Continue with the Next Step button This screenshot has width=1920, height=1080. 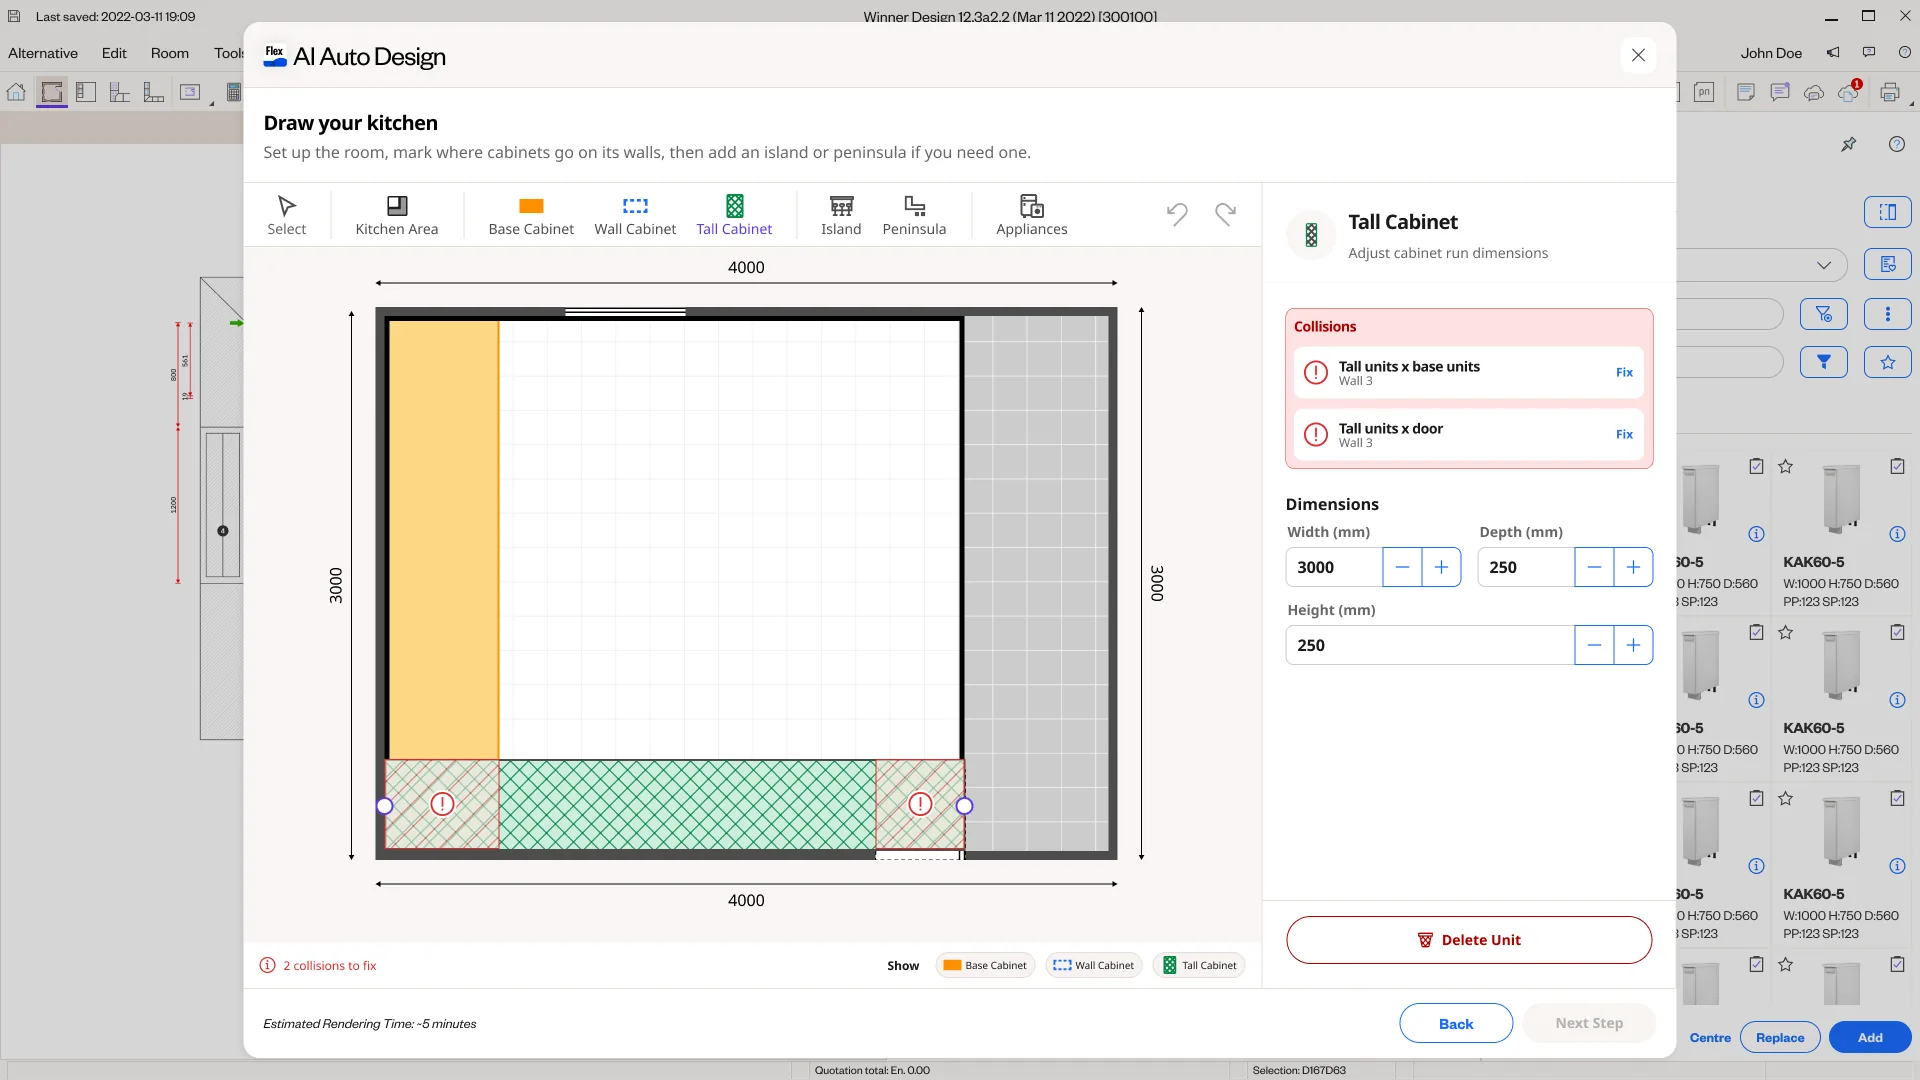1589,1023
